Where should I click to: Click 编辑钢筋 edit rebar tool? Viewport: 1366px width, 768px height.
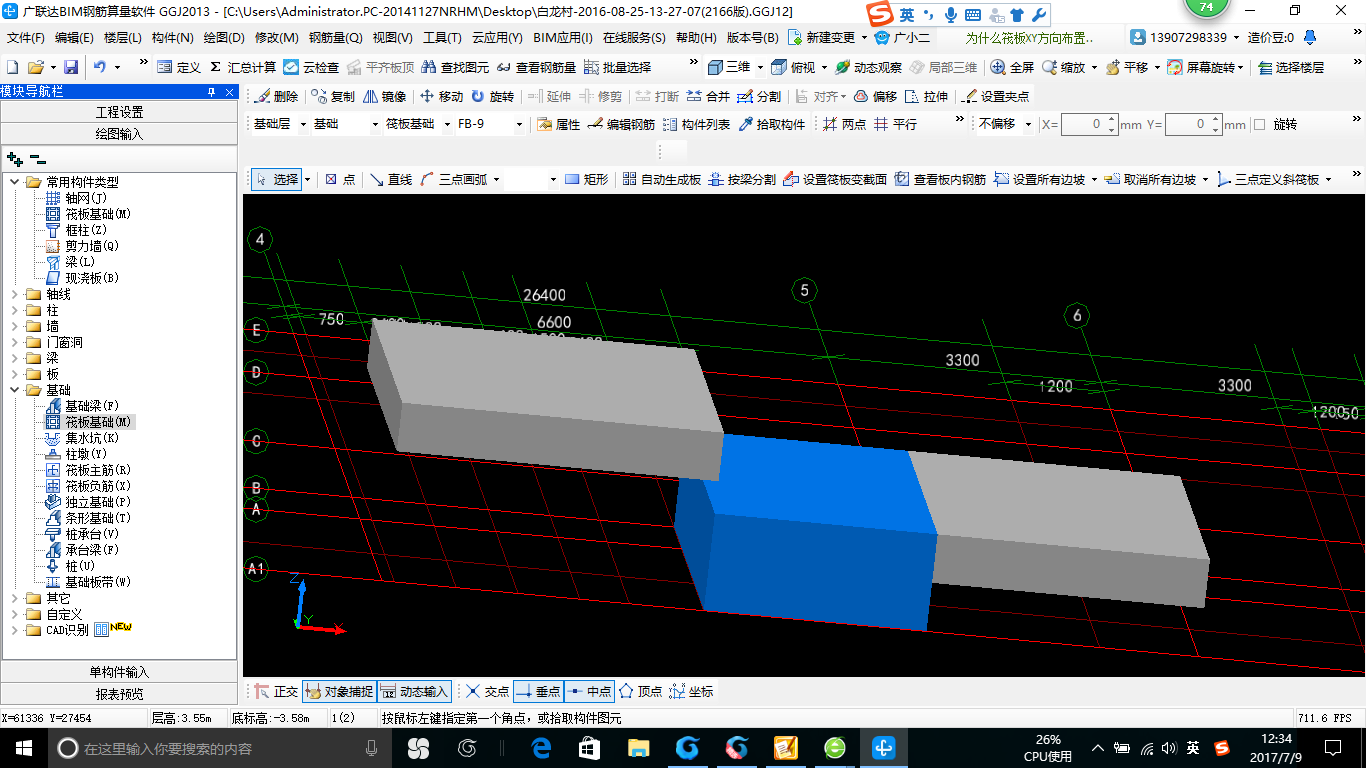621,125
